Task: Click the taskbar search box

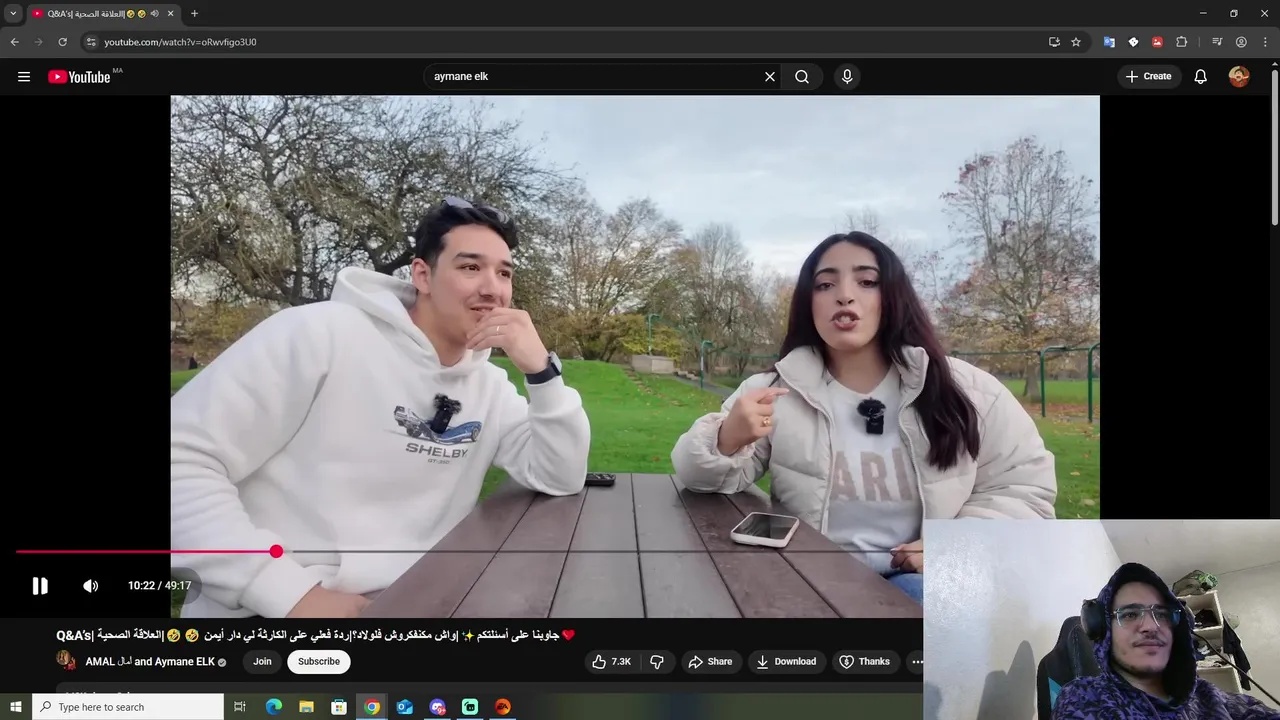Action: tap(128, 707)
